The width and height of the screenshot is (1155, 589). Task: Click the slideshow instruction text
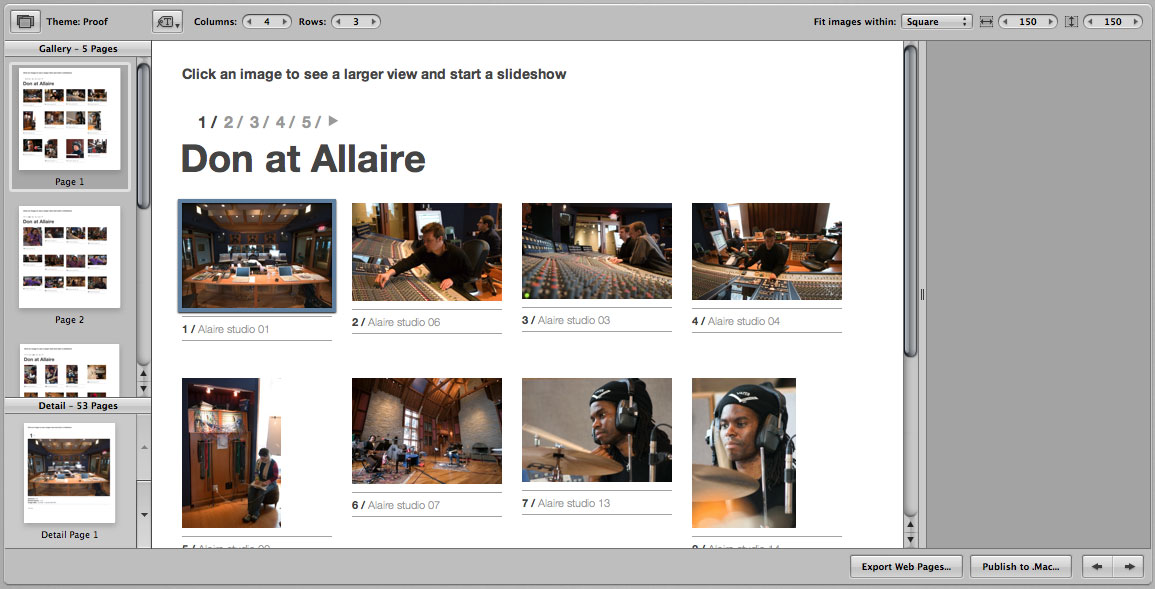(374, 74)
